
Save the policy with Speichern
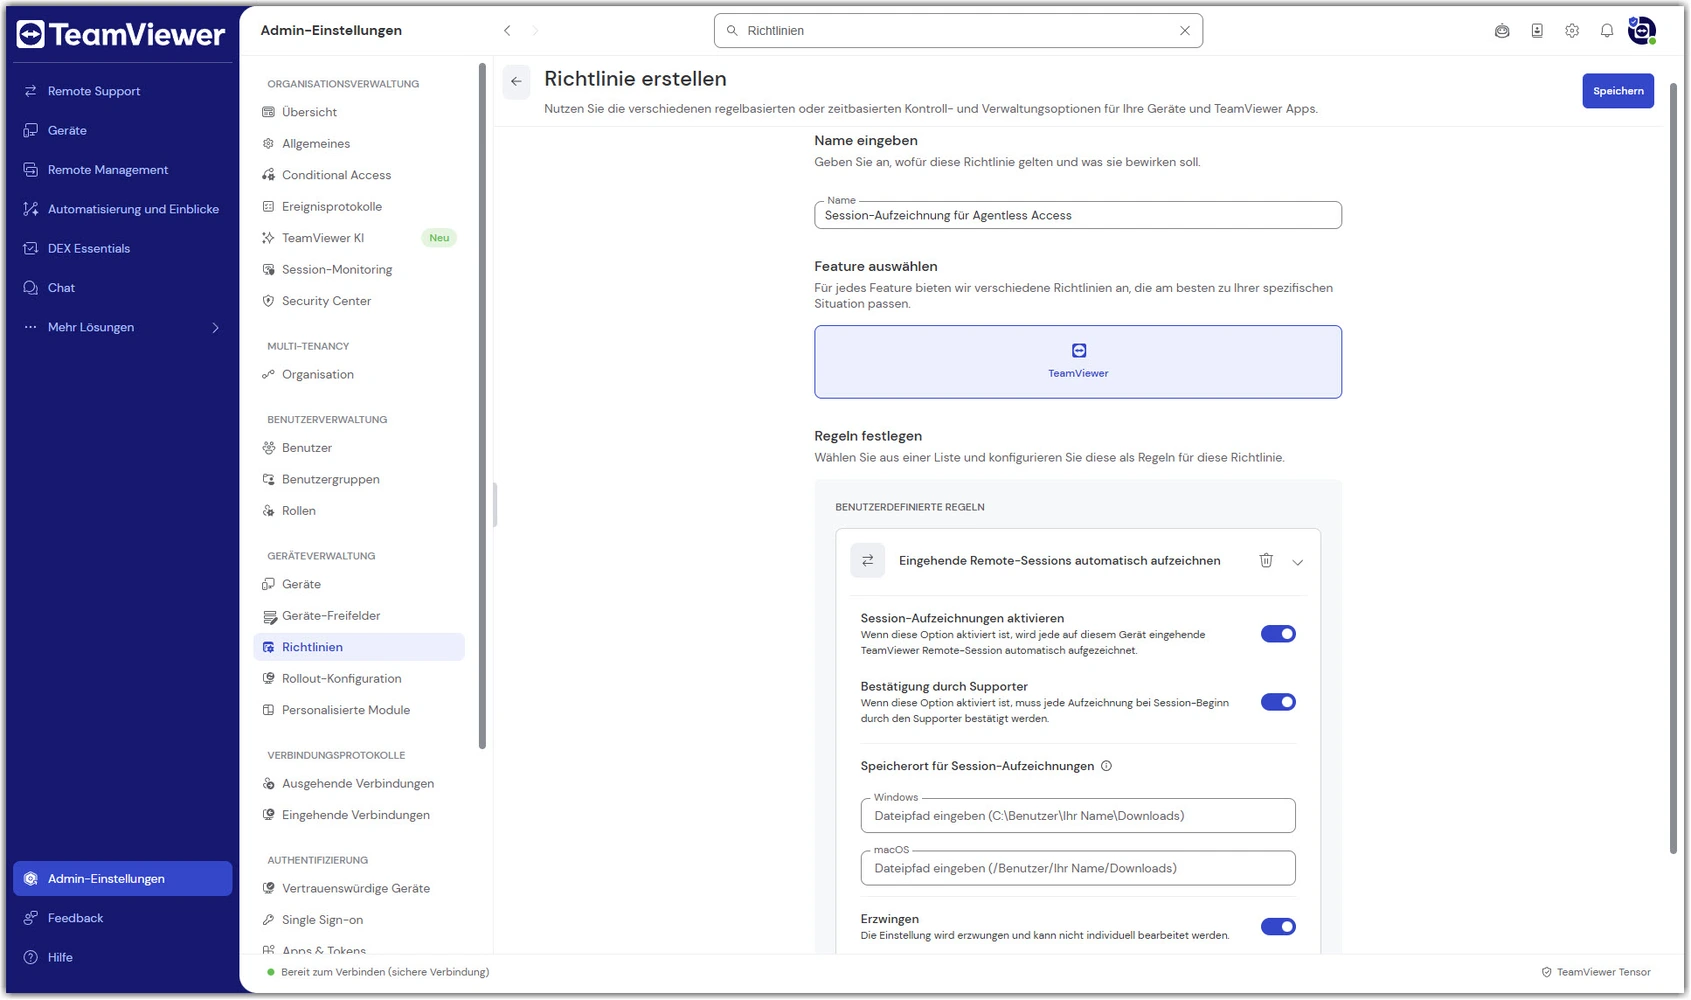tap(1618, 91)
